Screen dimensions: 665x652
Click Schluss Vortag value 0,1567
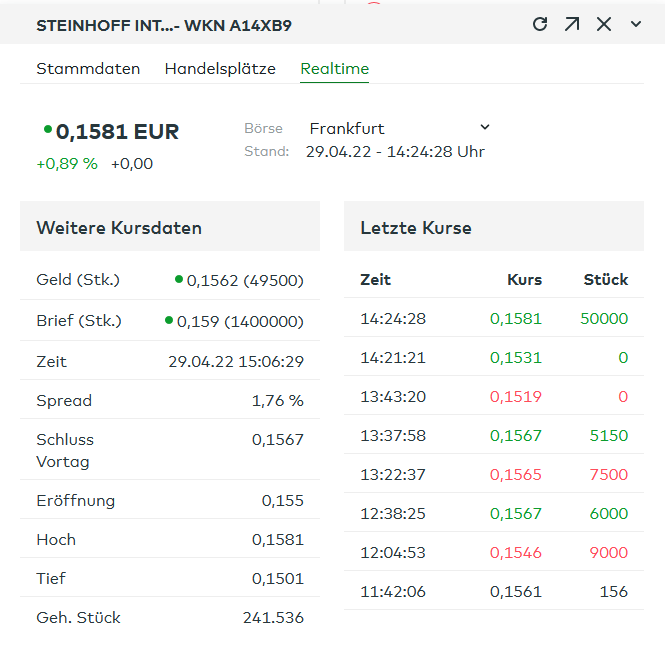click(x=278, y=440)
